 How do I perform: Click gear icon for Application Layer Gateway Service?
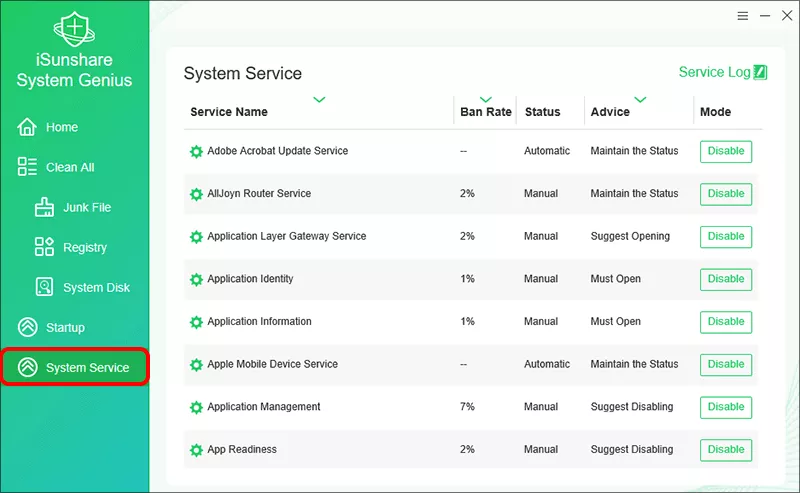(x=196, y=236)
